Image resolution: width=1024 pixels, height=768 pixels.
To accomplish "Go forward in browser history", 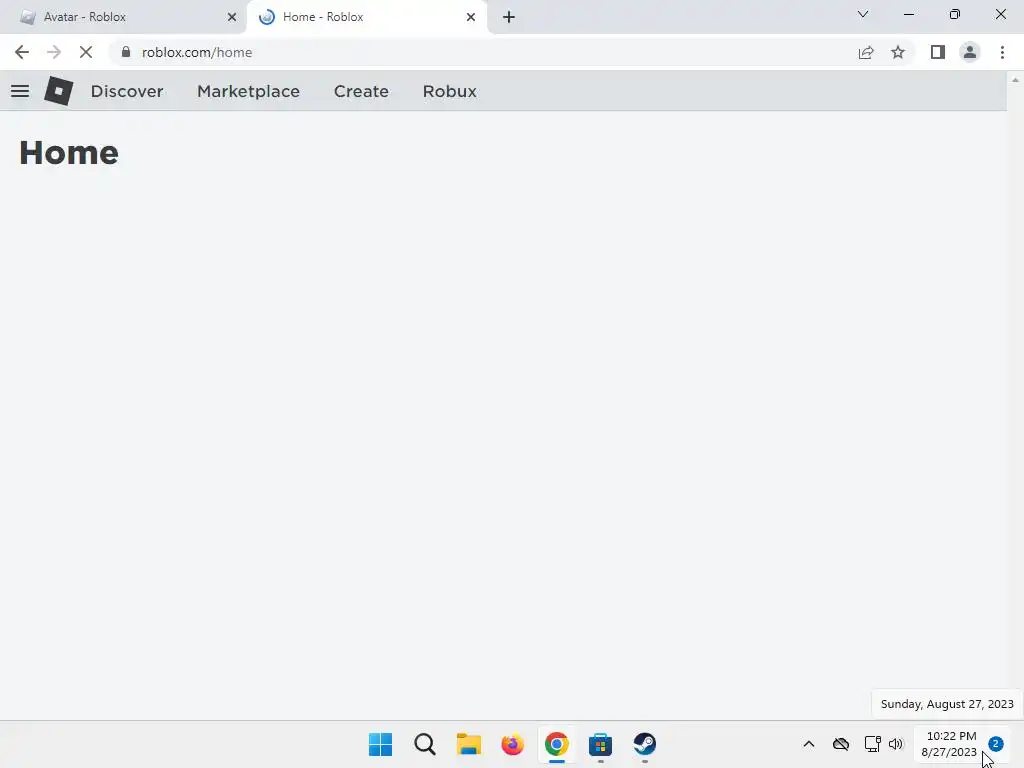I will (x=54, y=52).
